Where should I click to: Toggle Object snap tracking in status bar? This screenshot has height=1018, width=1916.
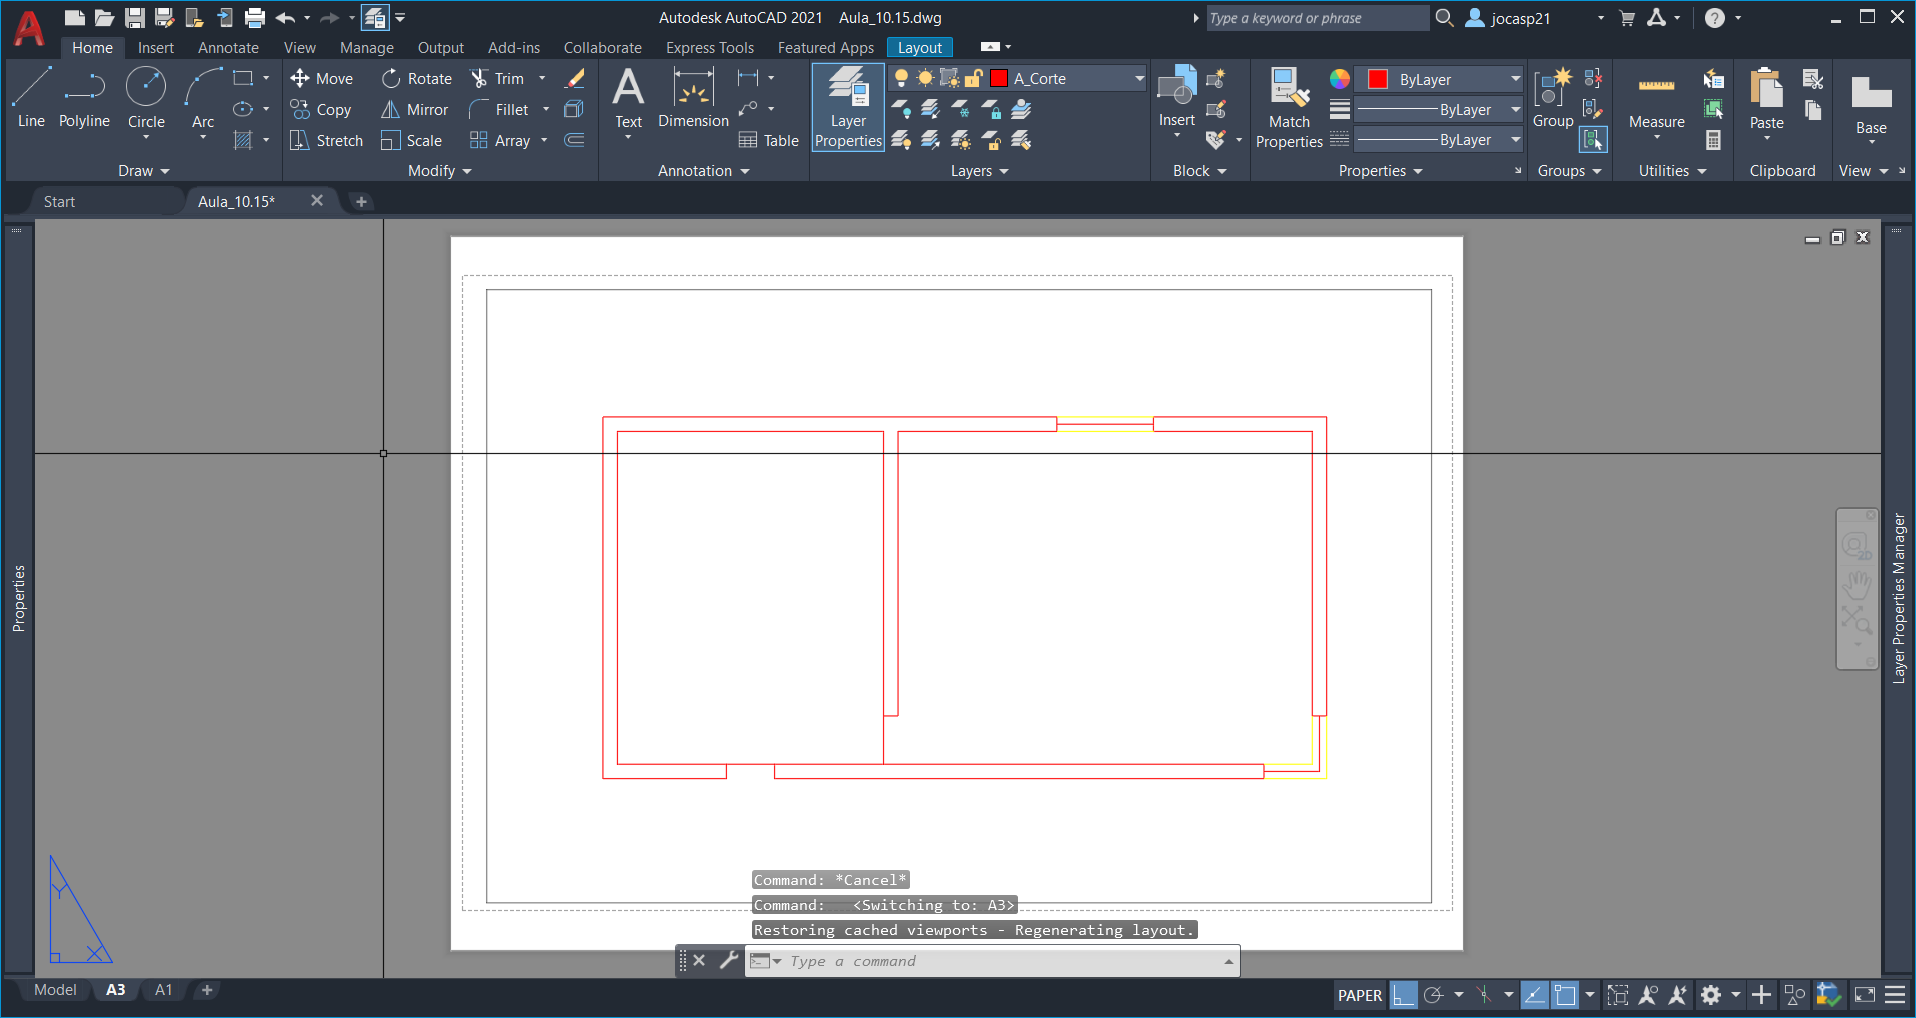click(1534, 995)
